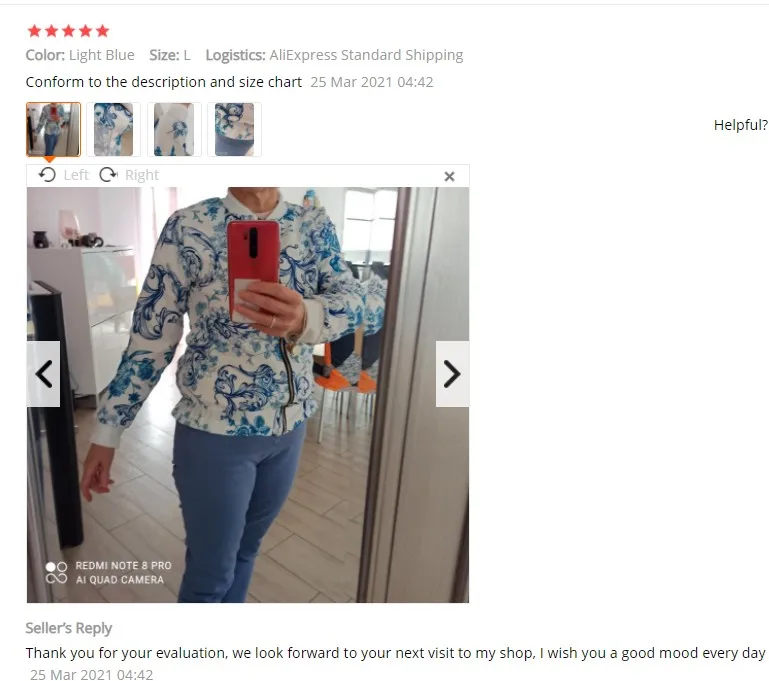
Task: Click the Right rotate label
Action: [x=142, y=175]
